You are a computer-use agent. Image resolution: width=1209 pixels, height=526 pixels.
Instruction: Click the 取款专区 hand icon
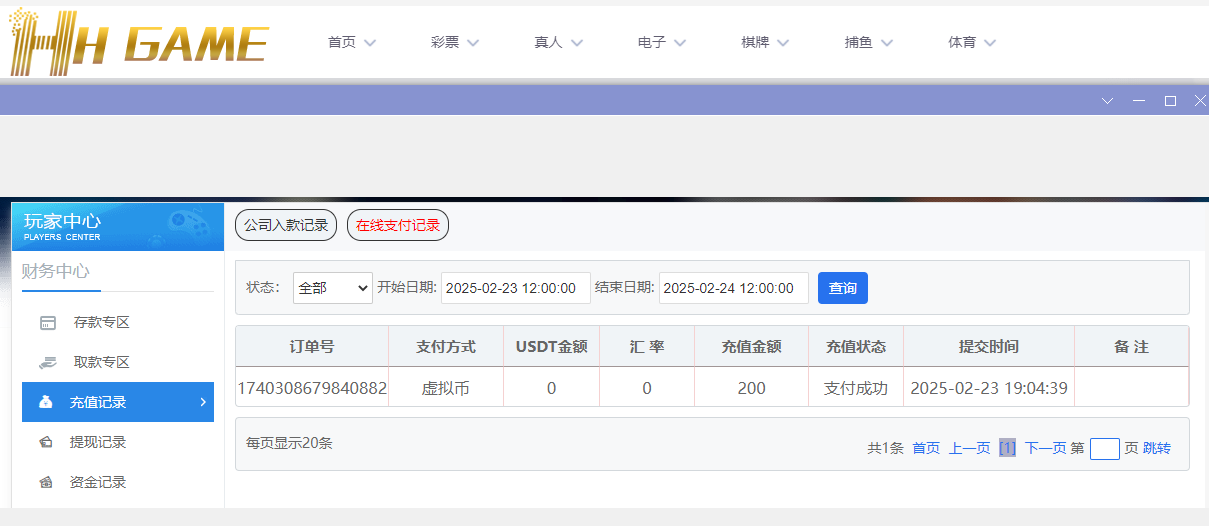pos(47,362)
